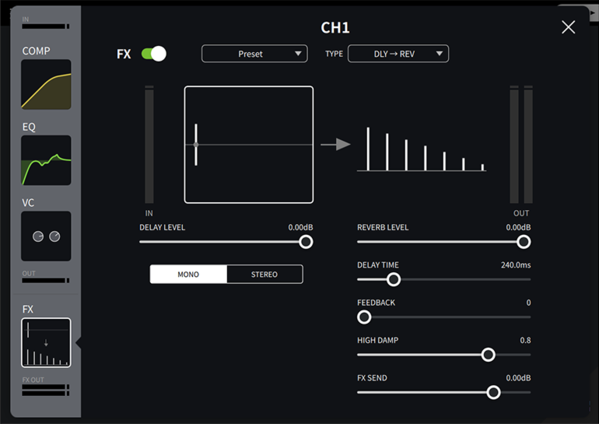Toggle the FX on/off switch

pos(154,54)
